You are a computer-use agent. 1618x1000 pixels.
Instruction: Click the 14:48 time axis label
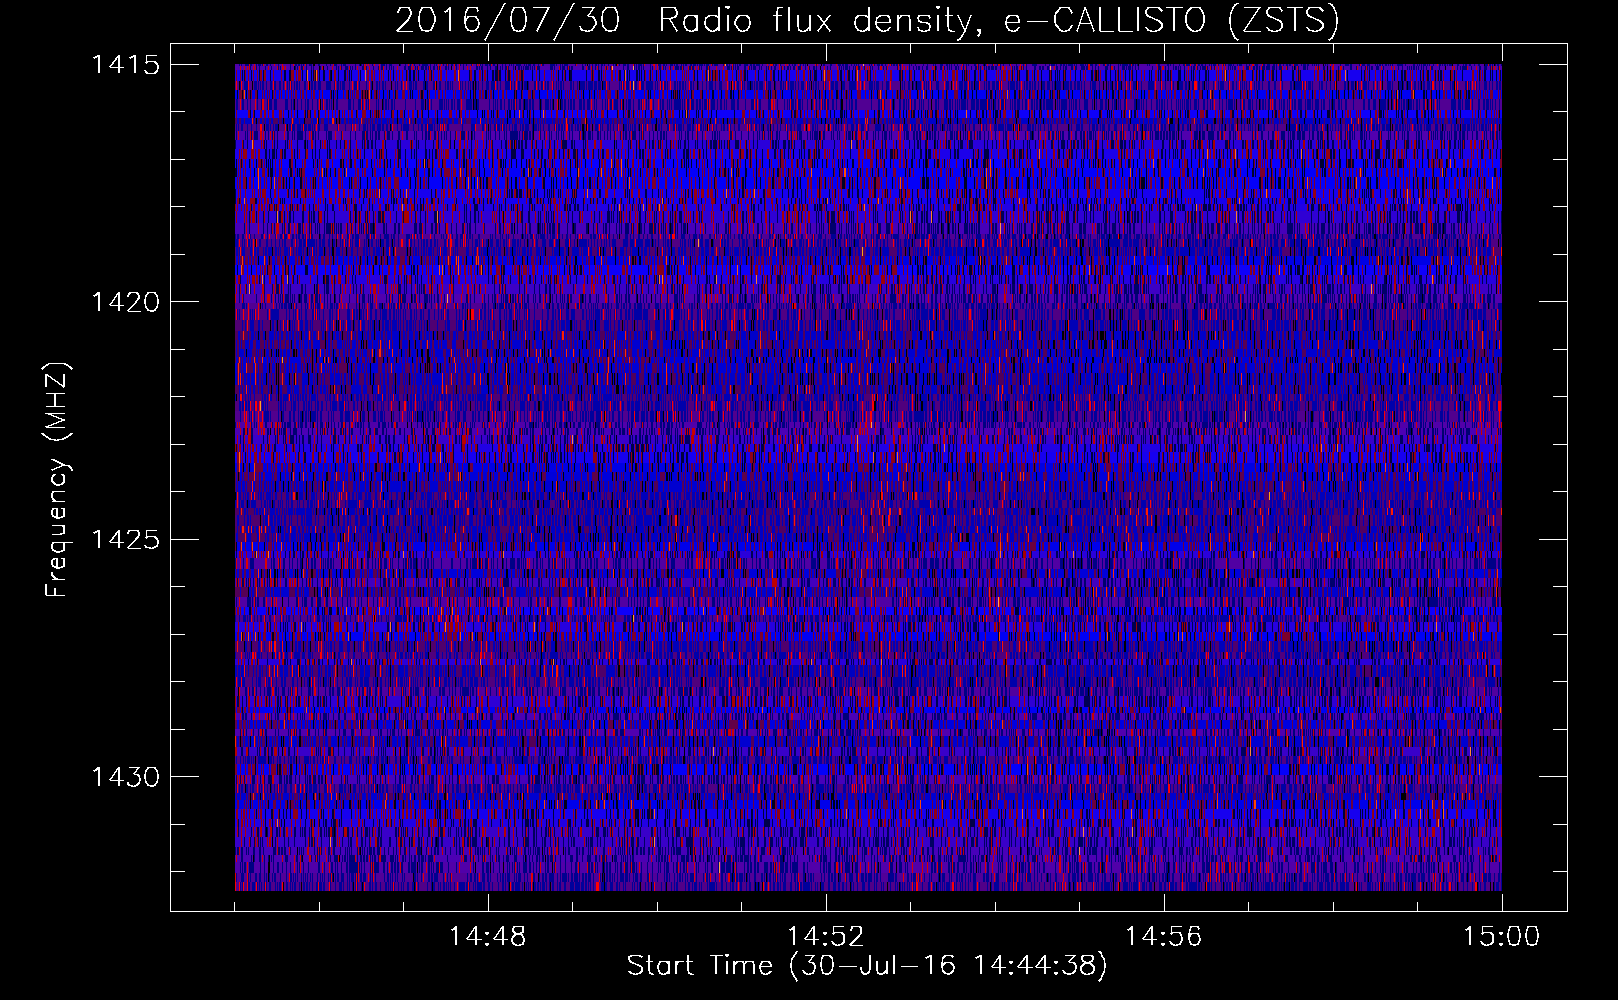(x=488, y=937)
